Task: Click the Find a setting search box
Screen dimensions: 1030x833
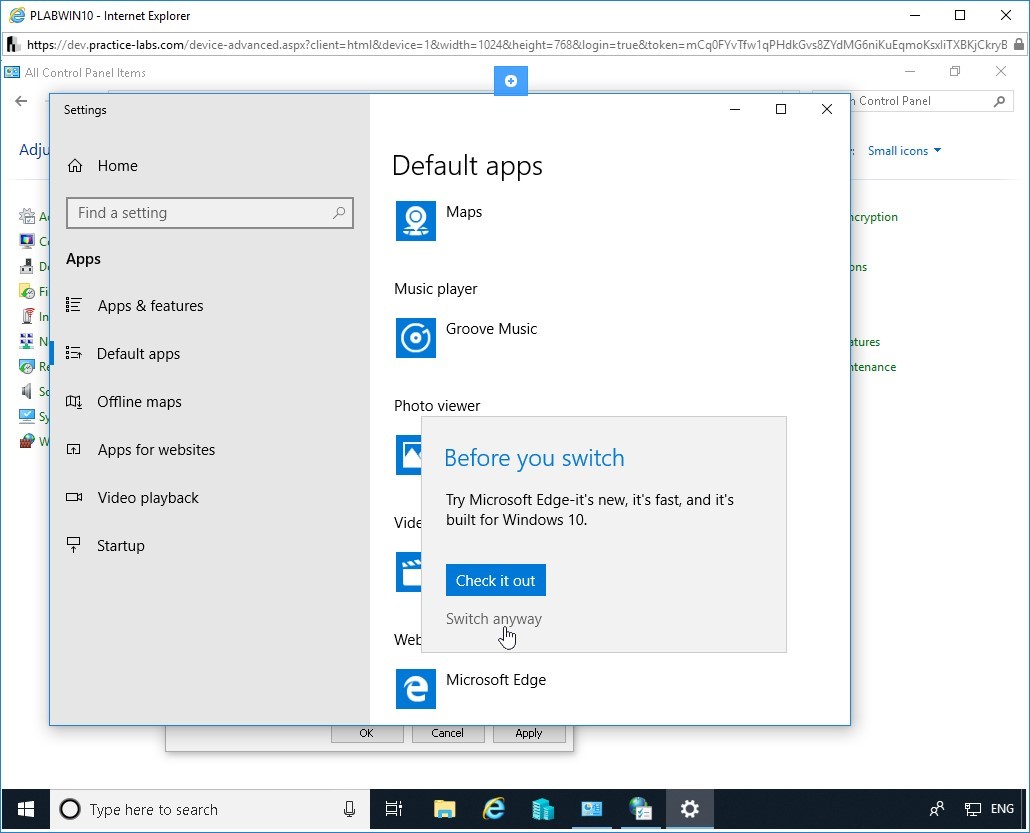Action: point(210,213)
